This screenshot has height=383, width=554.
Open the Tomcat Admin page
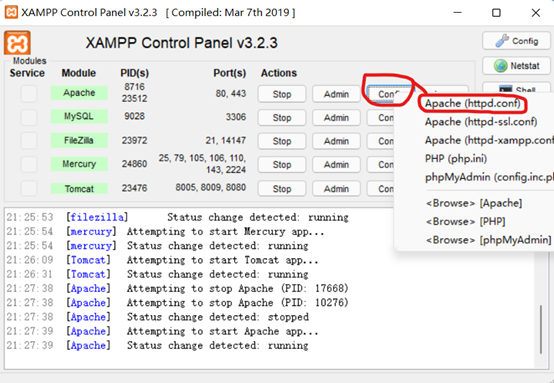coord(336,189)
